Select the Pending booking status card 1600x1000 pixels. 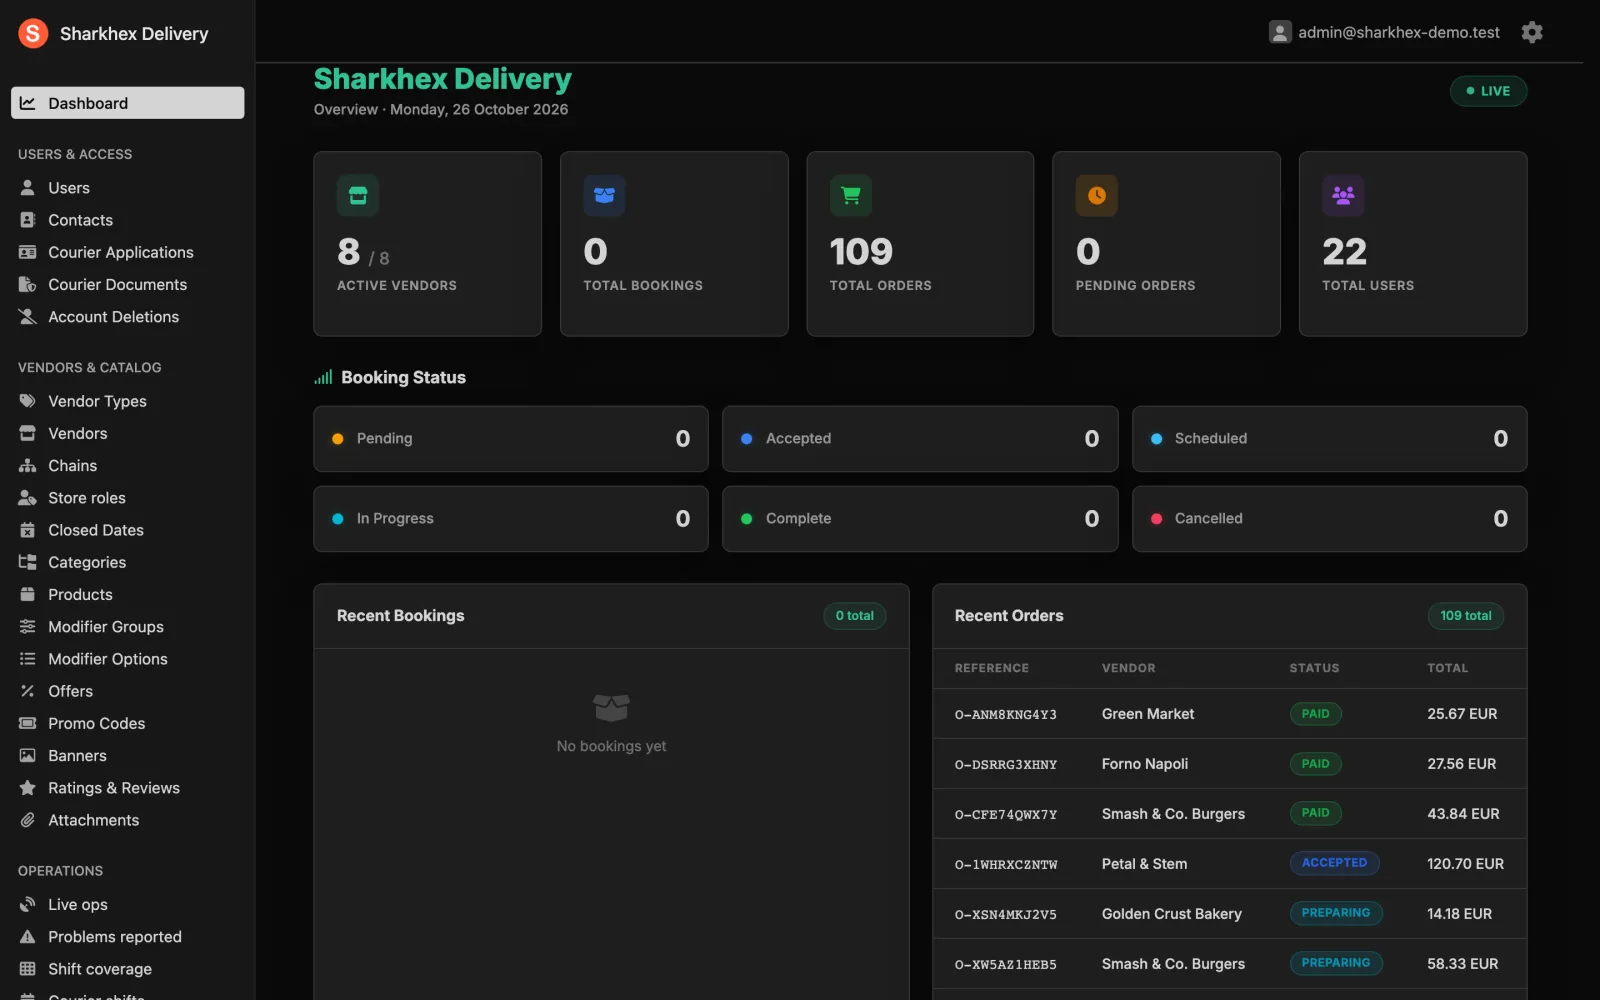click(x=511, y=439)
